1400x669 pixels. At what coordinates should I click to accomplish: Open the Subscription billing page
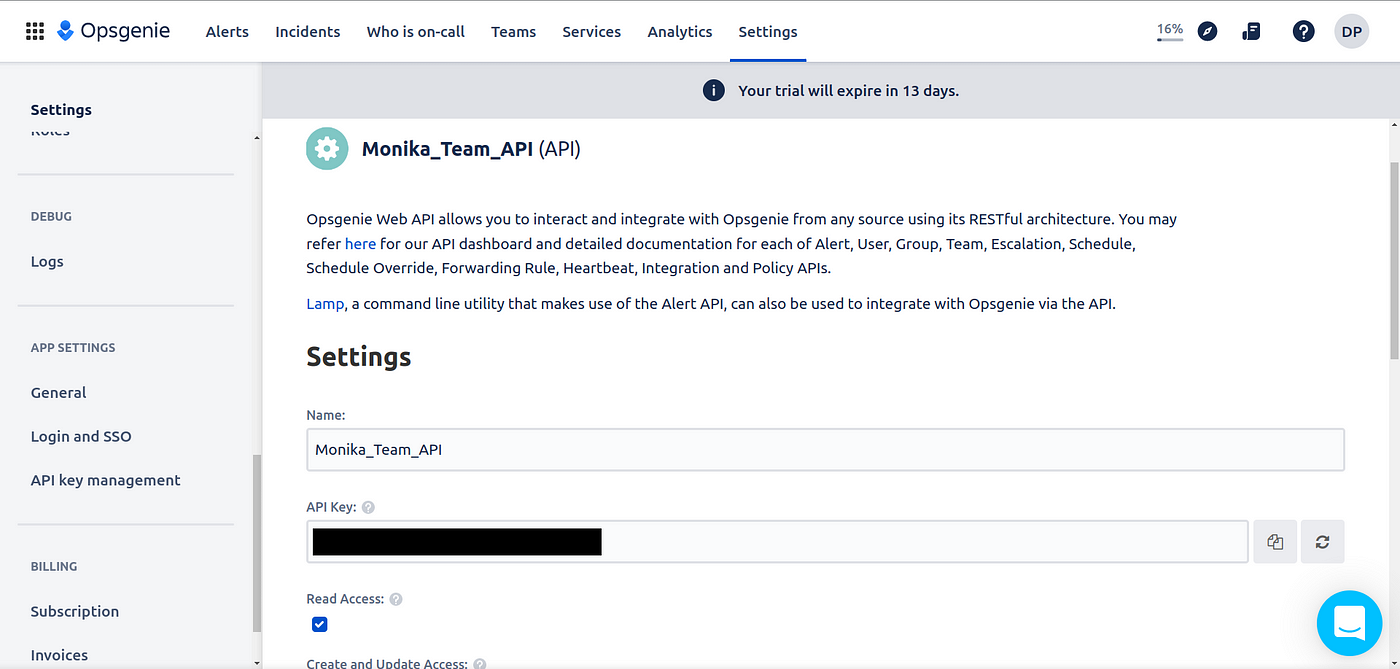[75, 611]
